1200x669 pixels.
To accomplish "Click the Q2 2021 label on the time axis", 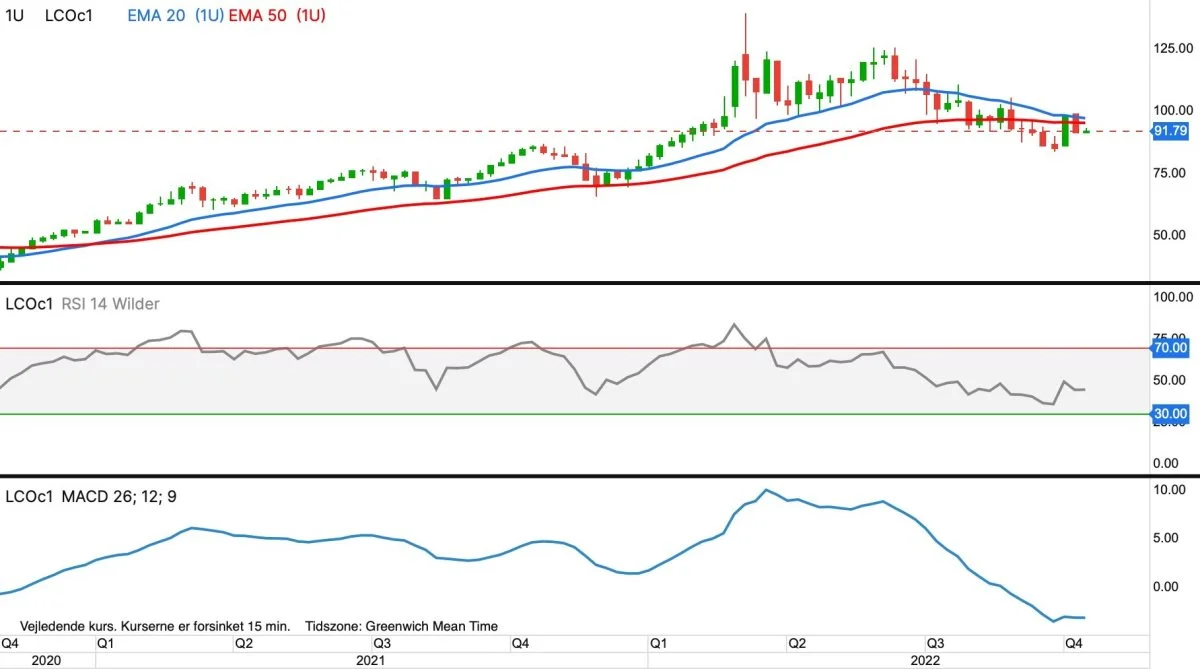I will (243, 643).
